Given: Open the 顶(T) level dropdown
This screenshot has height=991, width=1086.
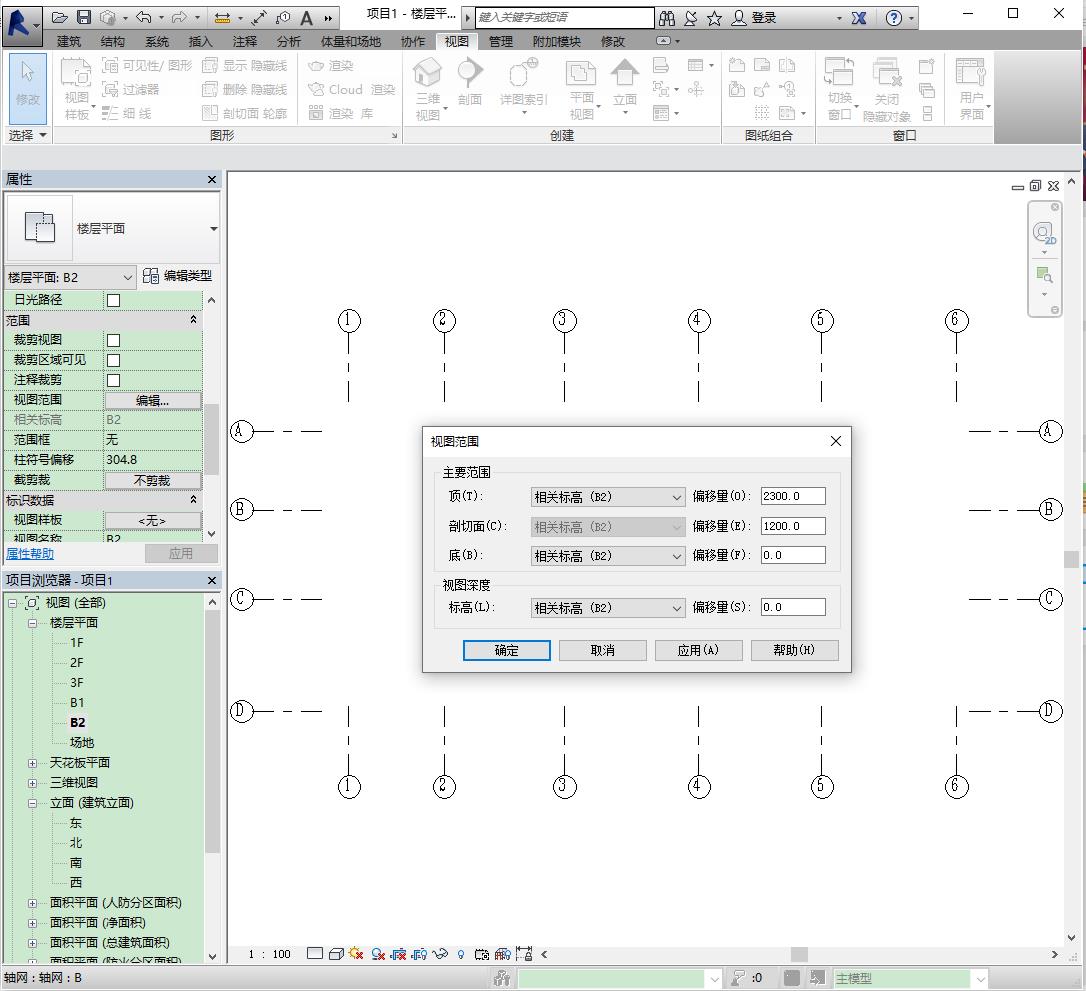Looking at the screenshot, I should click(608, 497).
